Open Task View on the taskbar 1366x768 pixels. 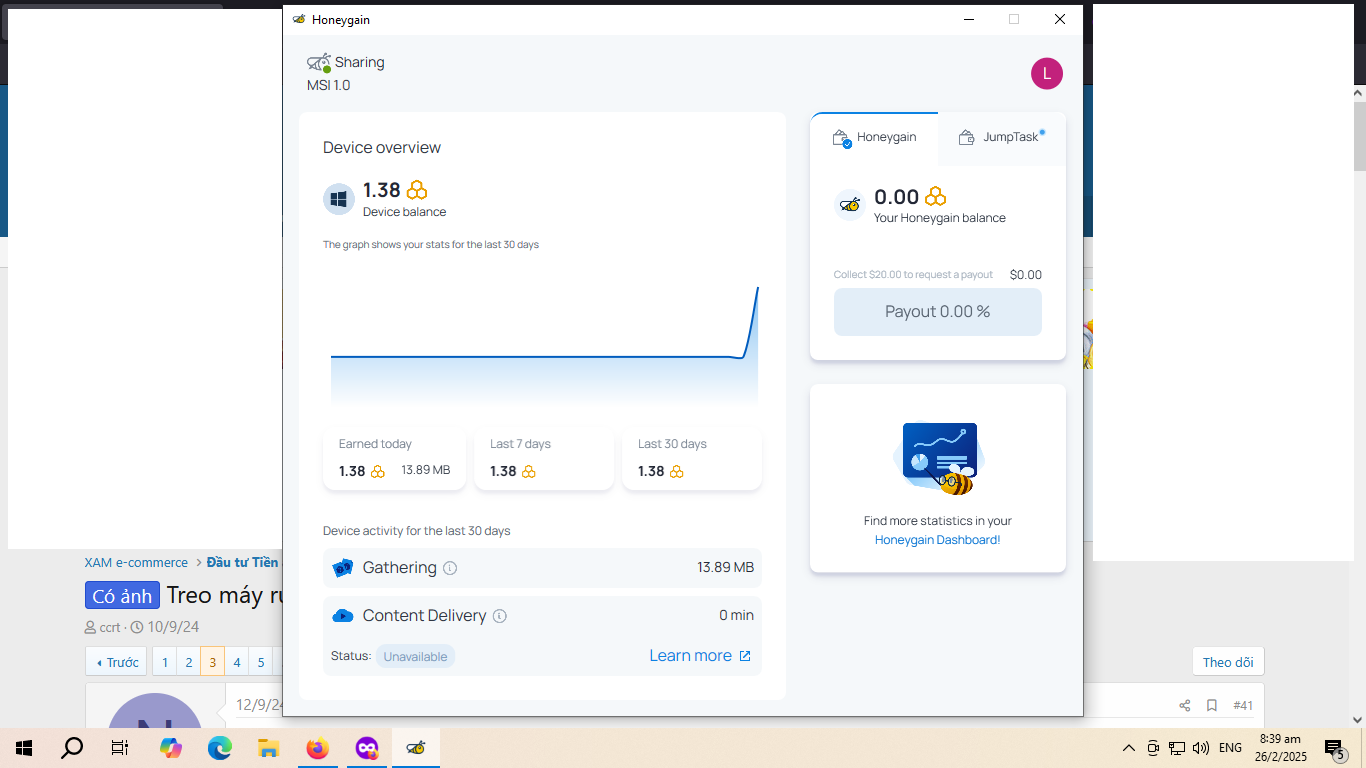(x=120, y=748)
